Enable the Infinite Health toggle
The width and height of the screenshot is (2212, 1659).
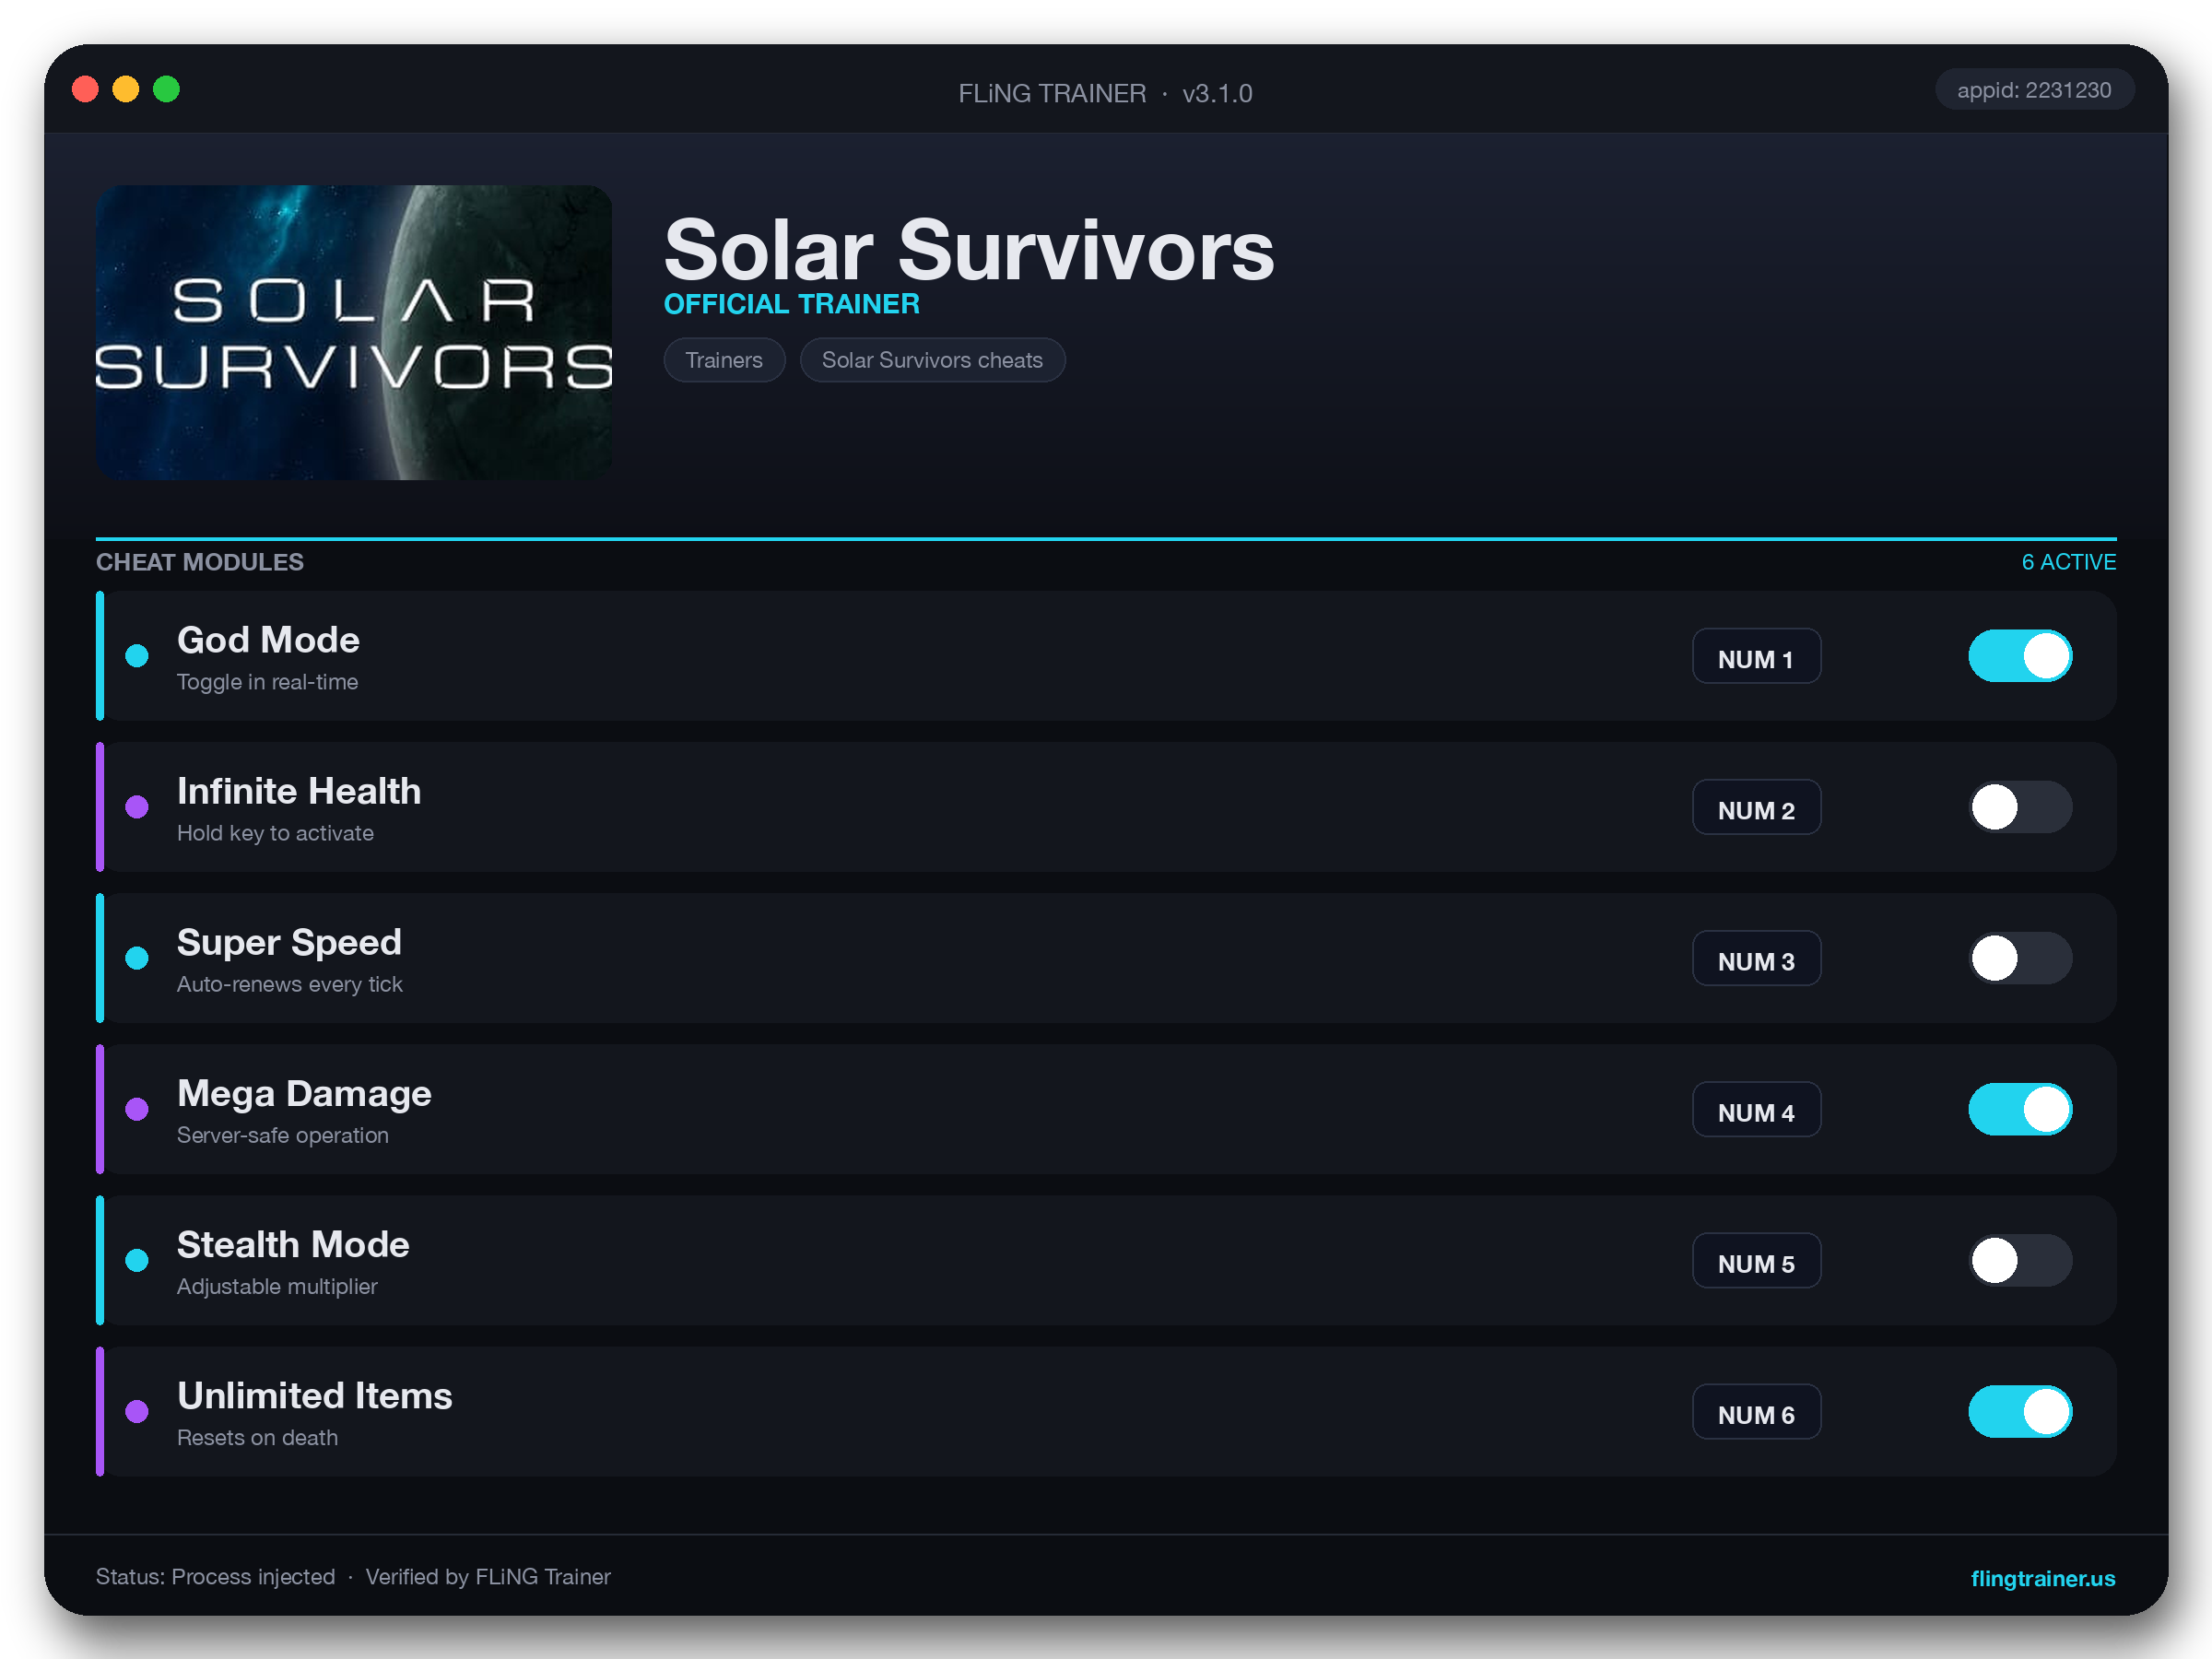[2020, 807]
